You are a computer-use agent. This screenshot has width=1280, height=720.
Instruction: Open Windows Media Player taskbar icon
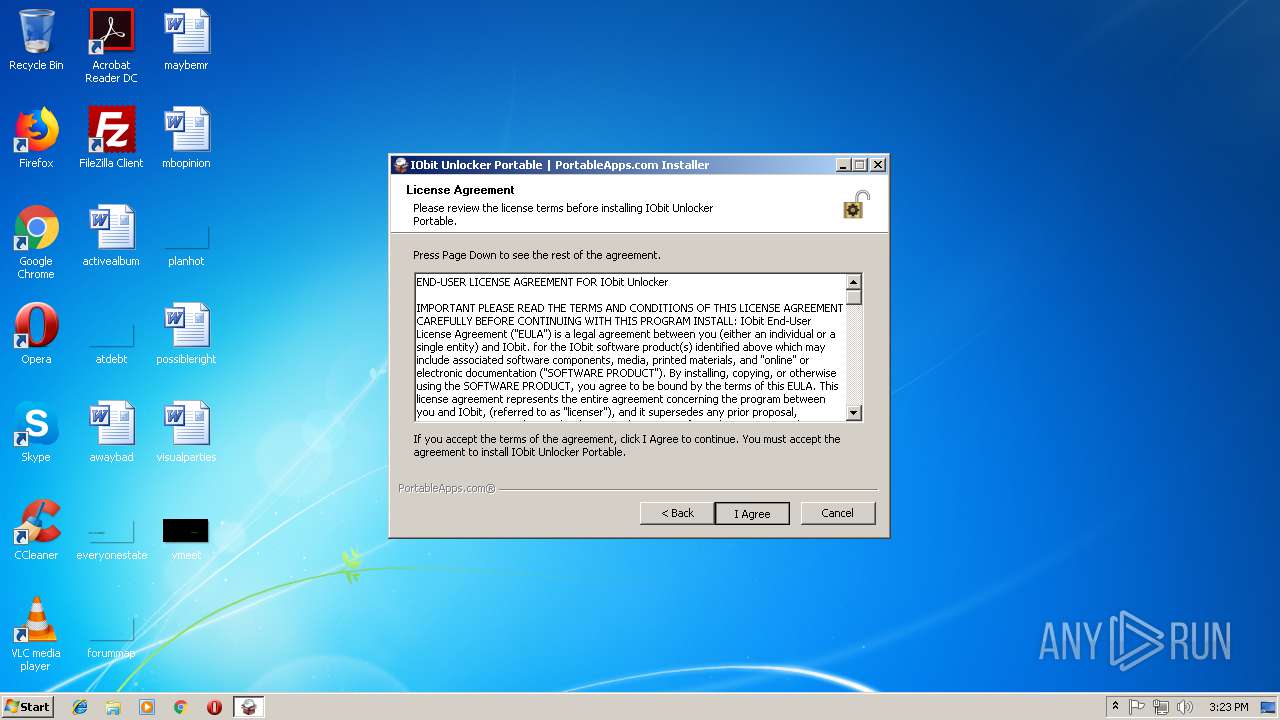click(147, 707)
